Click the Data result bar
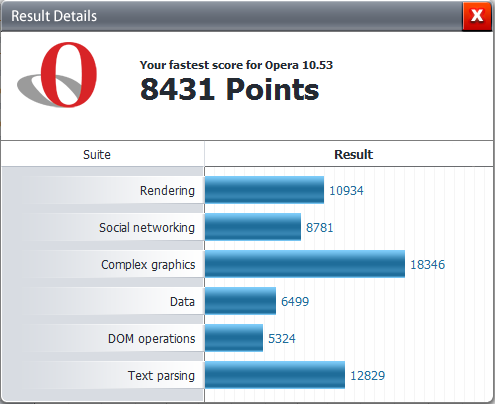 pyautogui.click(x=240, y=301)
